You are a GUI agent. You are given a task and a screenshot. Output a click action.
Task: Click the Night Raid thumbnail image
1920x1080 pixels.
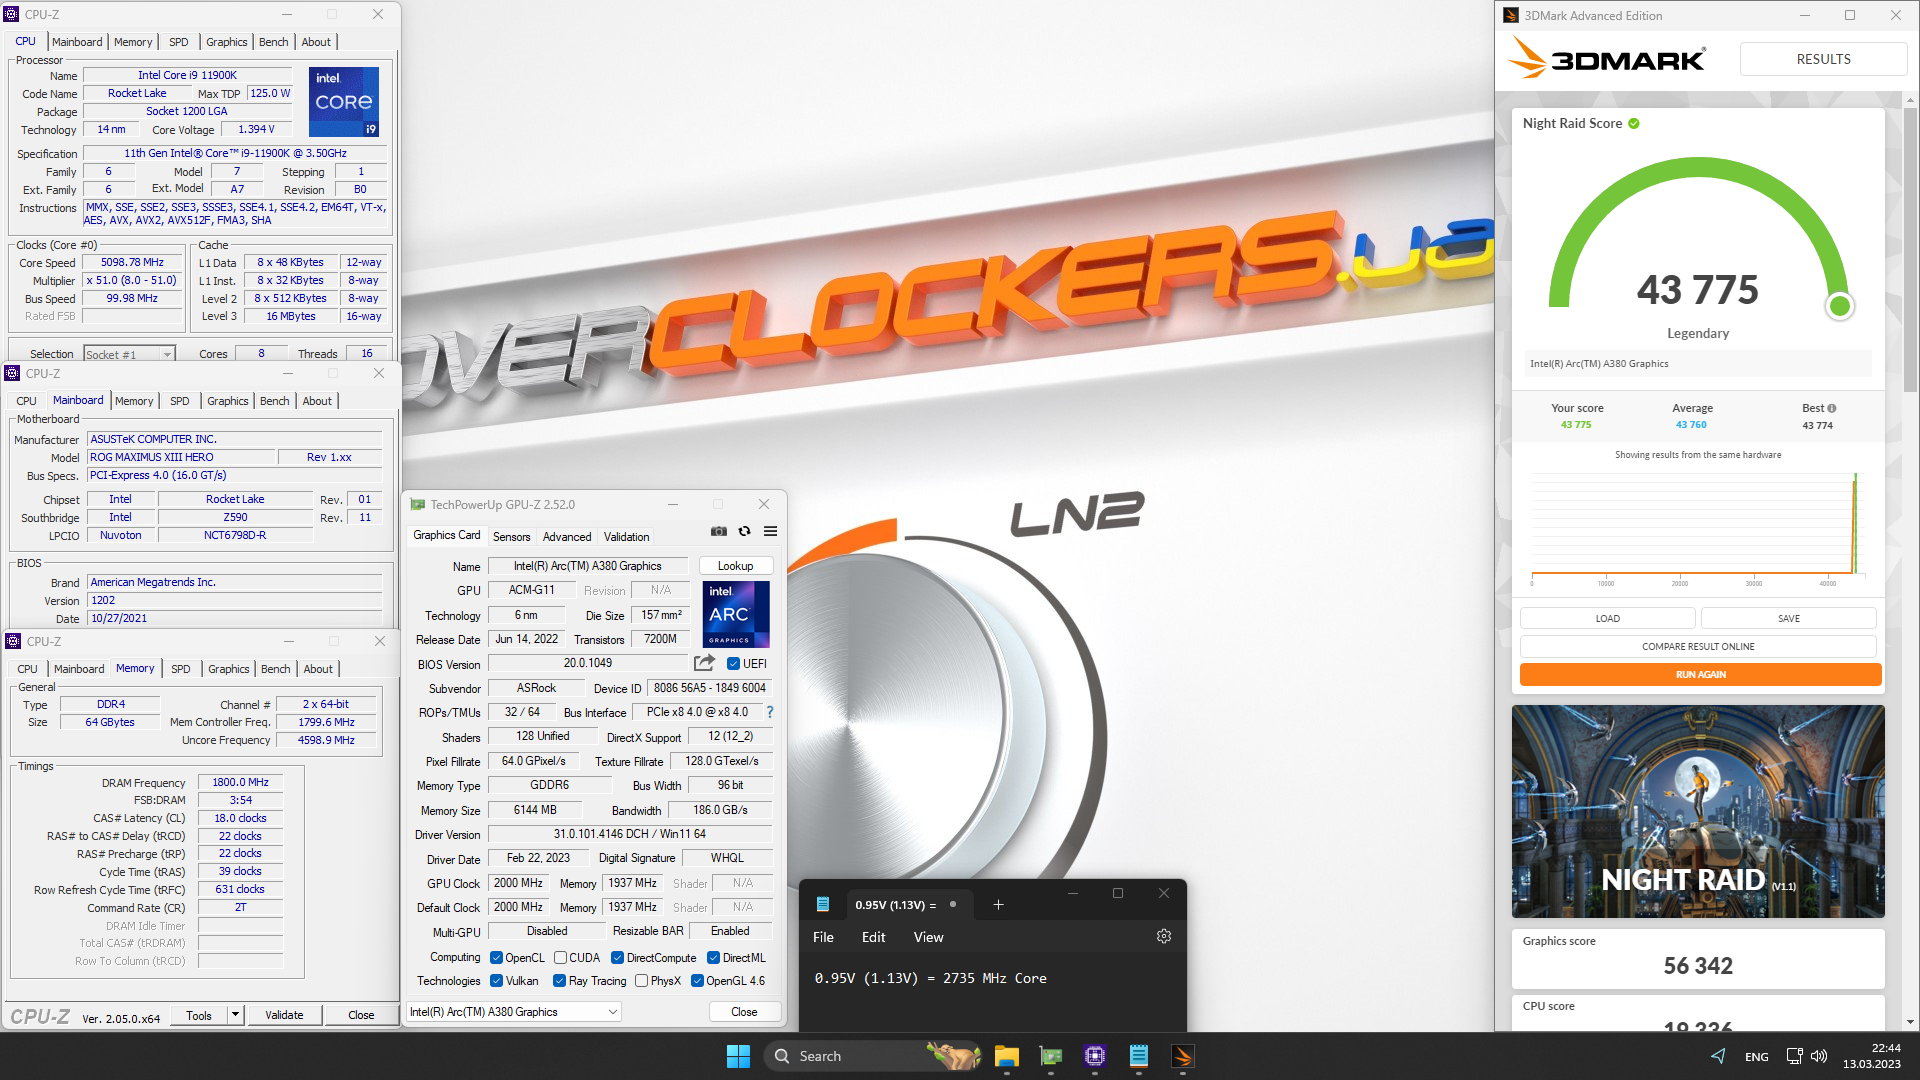[x=1698, y=811]
